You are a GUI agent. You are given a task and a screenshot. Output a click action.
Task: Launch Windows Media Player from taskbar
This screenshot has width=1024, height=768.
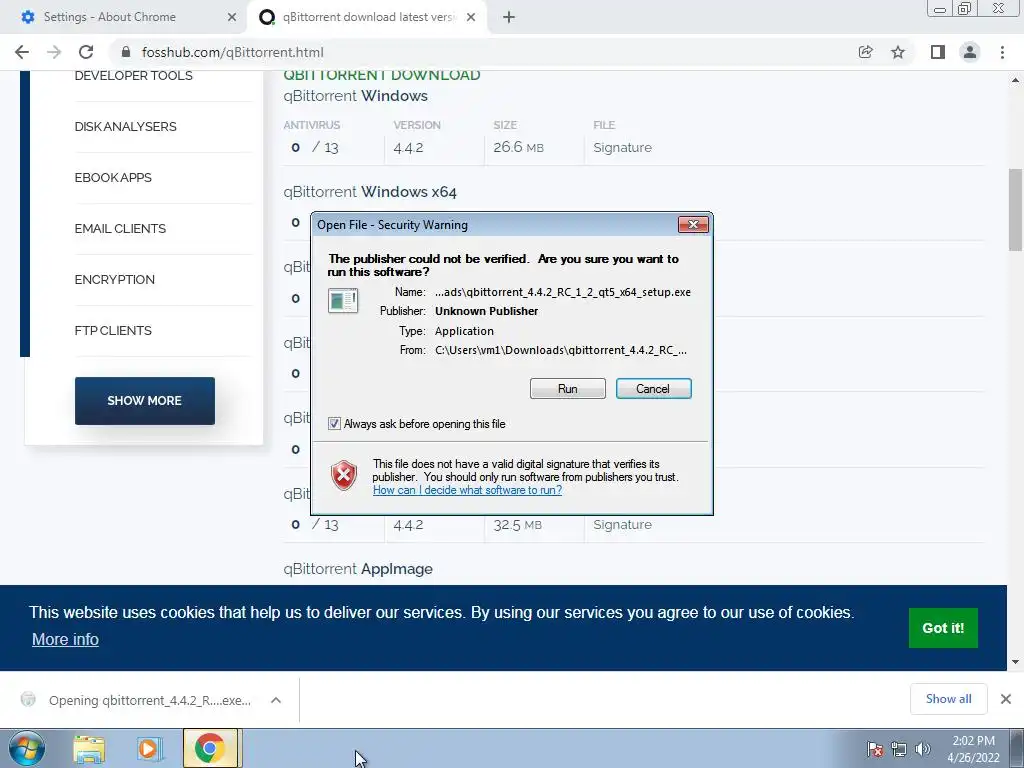click(x=149, y=748)
